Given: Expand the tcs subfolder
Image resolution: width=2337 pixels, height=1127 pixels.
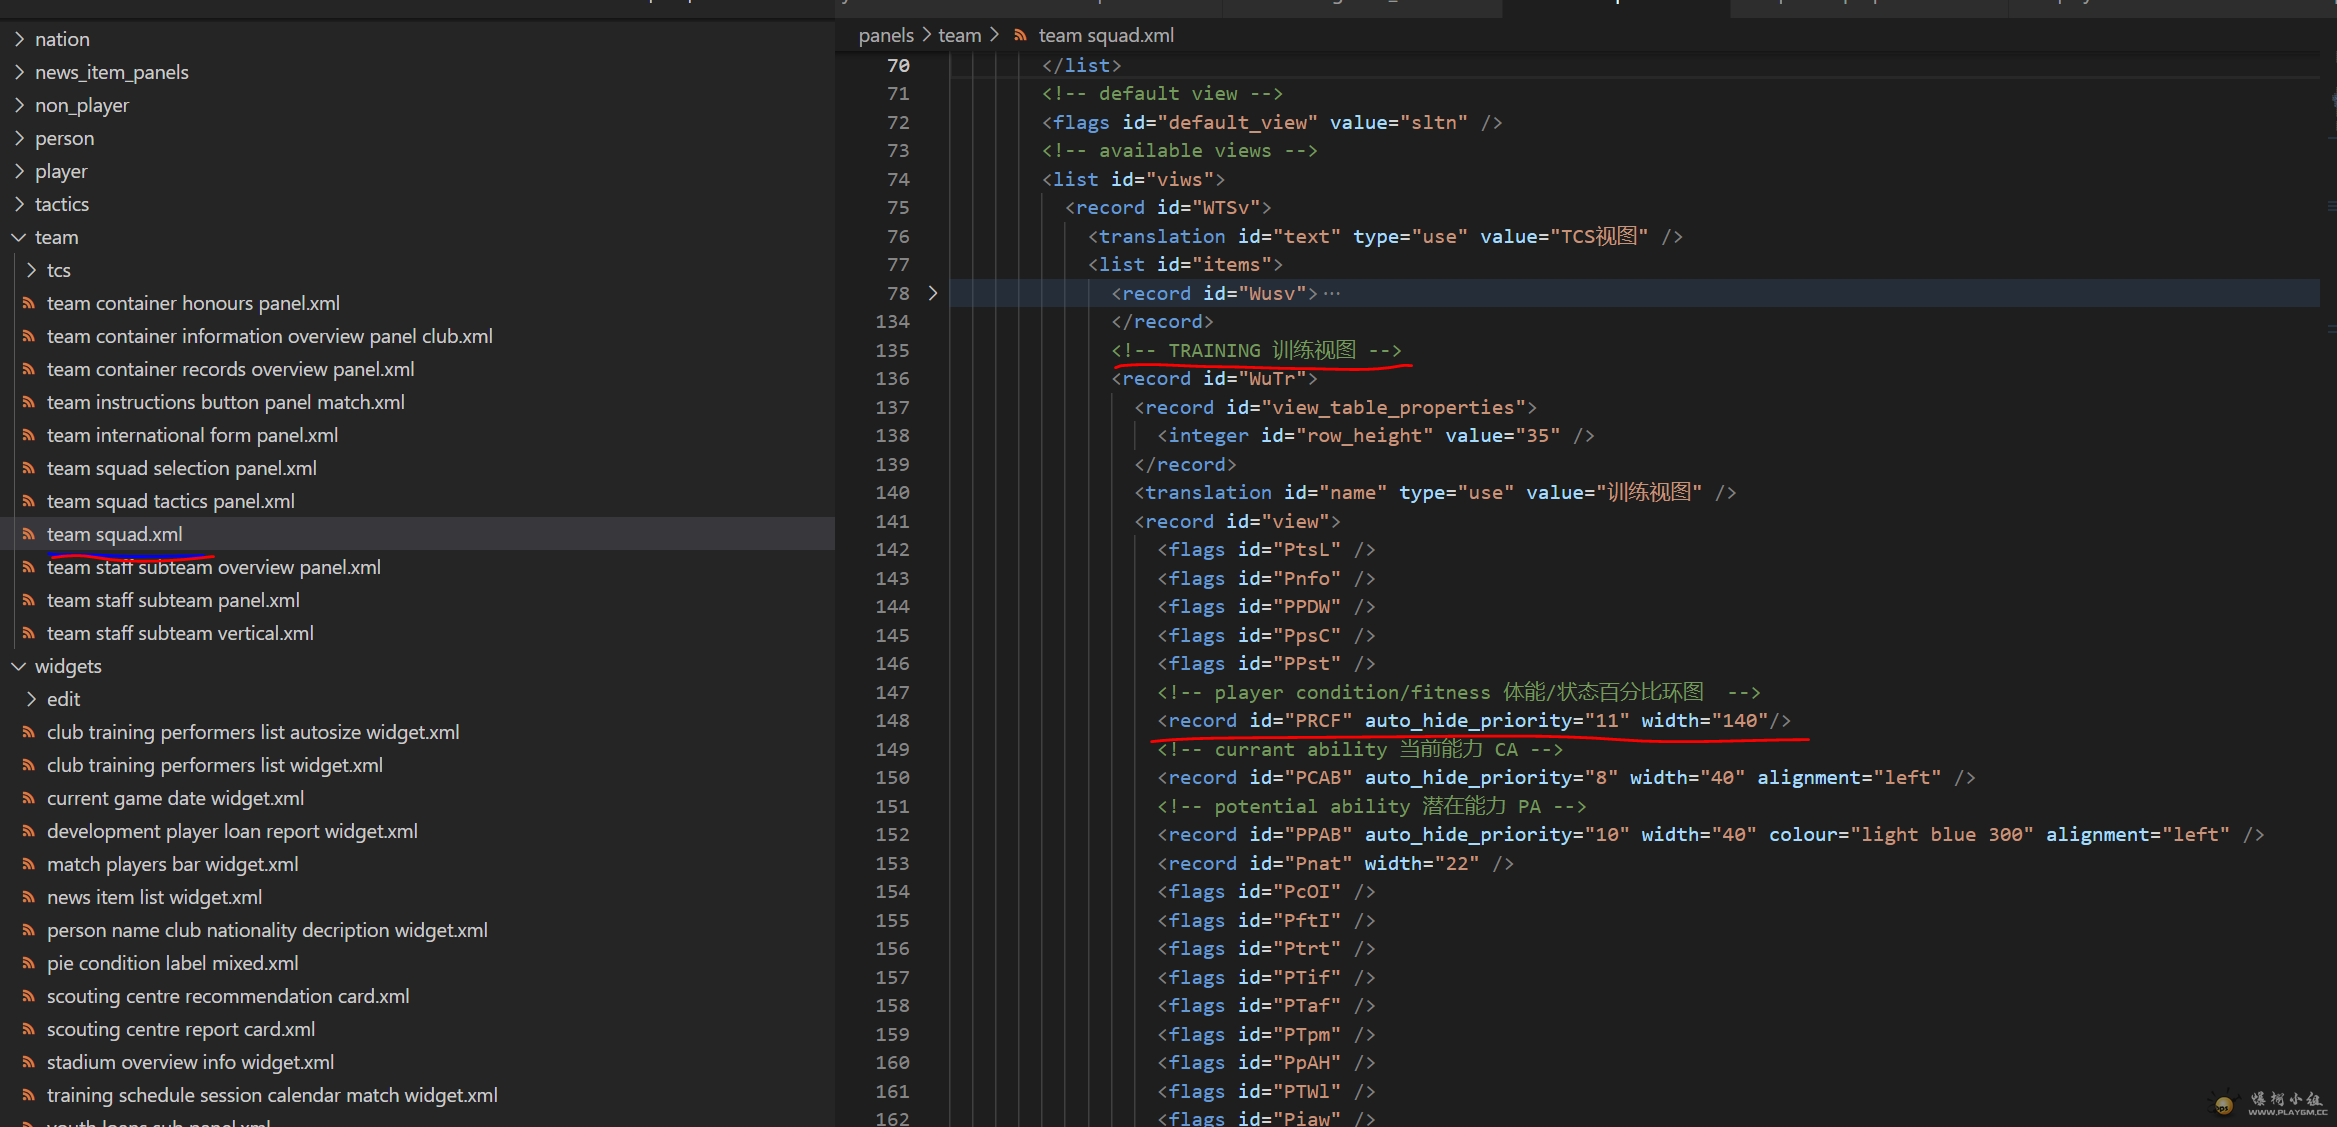Looking at the screenshot, I should [x=31, y=270].
